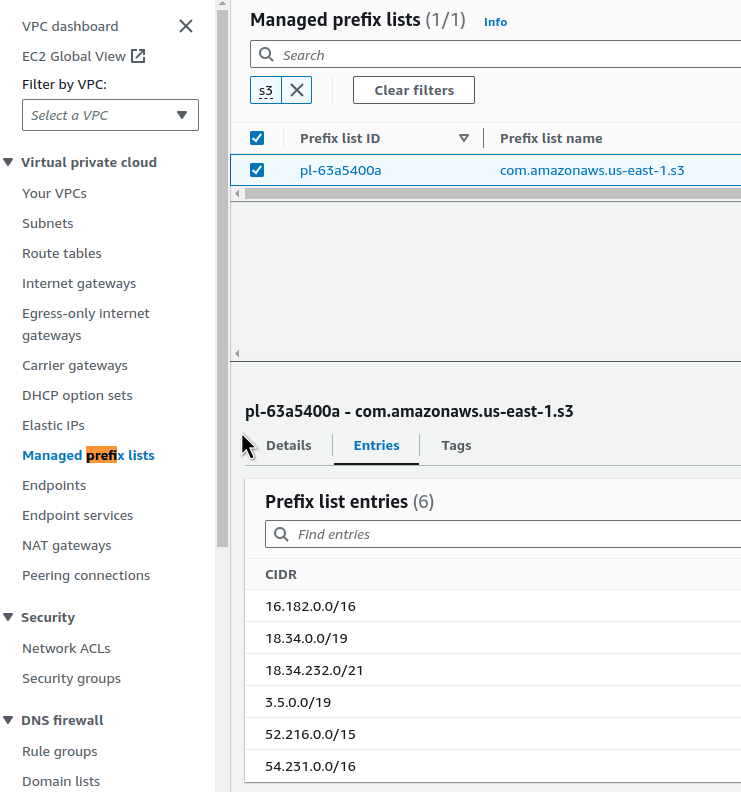Click the prefix list table horizontal scrollbar
This screenshot has width=741, height=792.
[492, 193]
